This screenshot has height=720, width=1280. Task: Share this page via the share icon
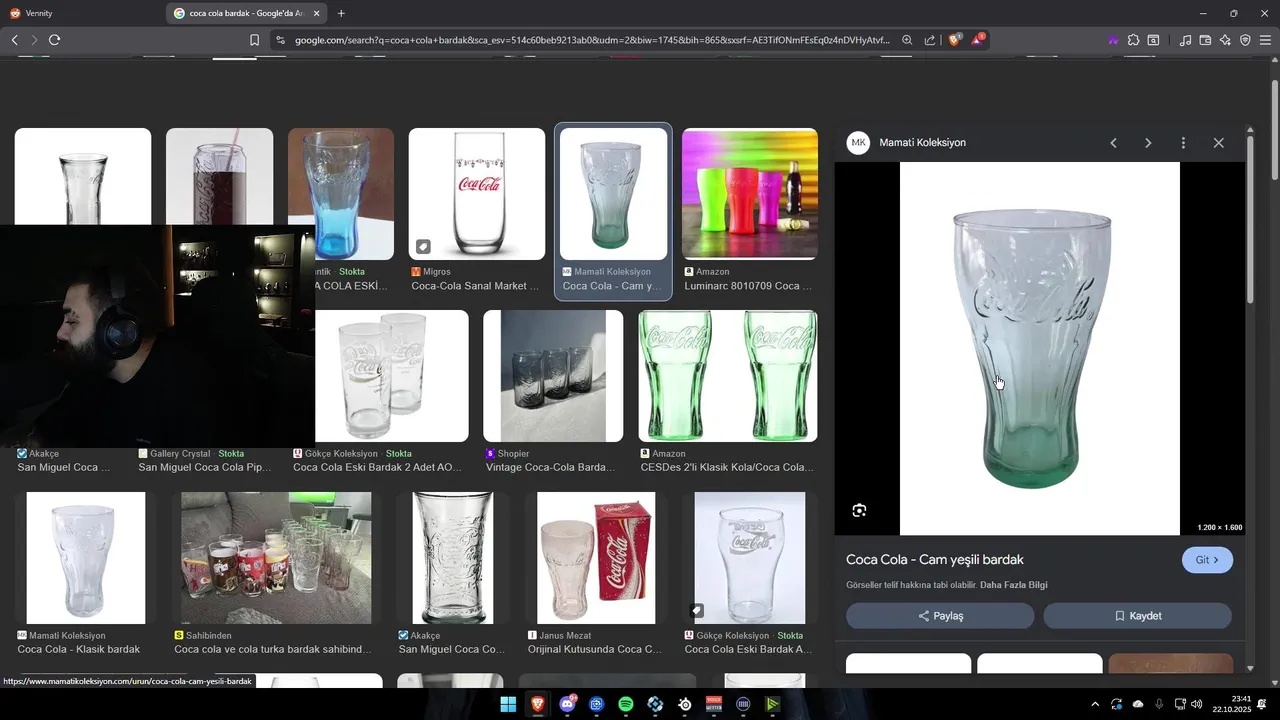coord(930,40)
